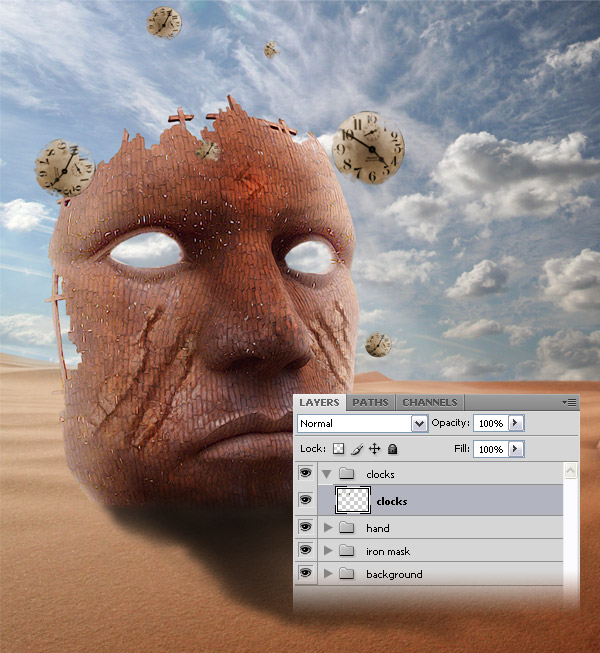600x653 pixels.
Task: Expand the iron mask group triangle
Action: pos(328,551)
